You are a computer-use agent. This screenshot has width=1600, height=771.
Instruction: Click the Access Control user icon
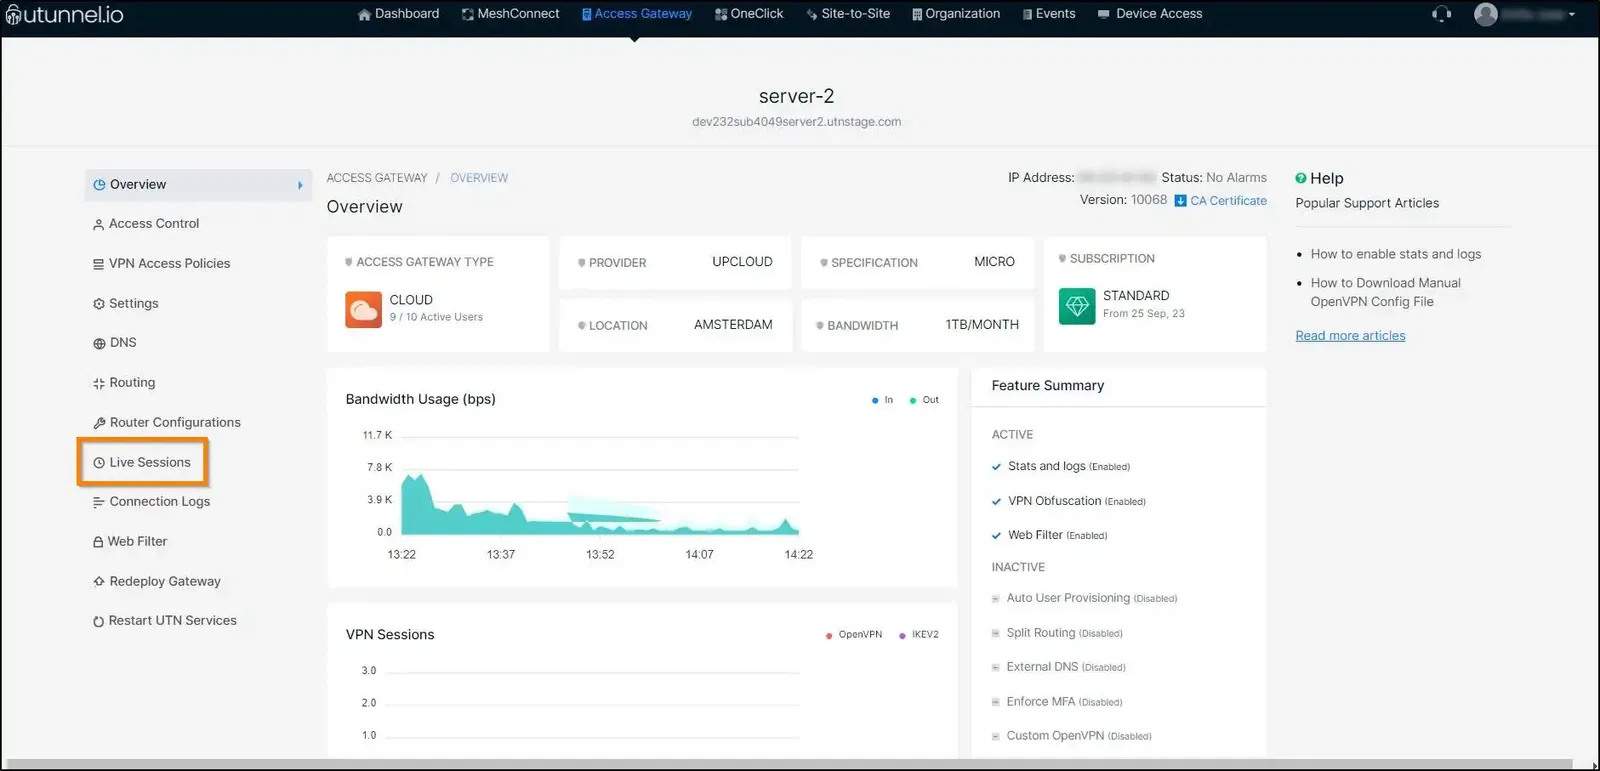click(98, 225)
